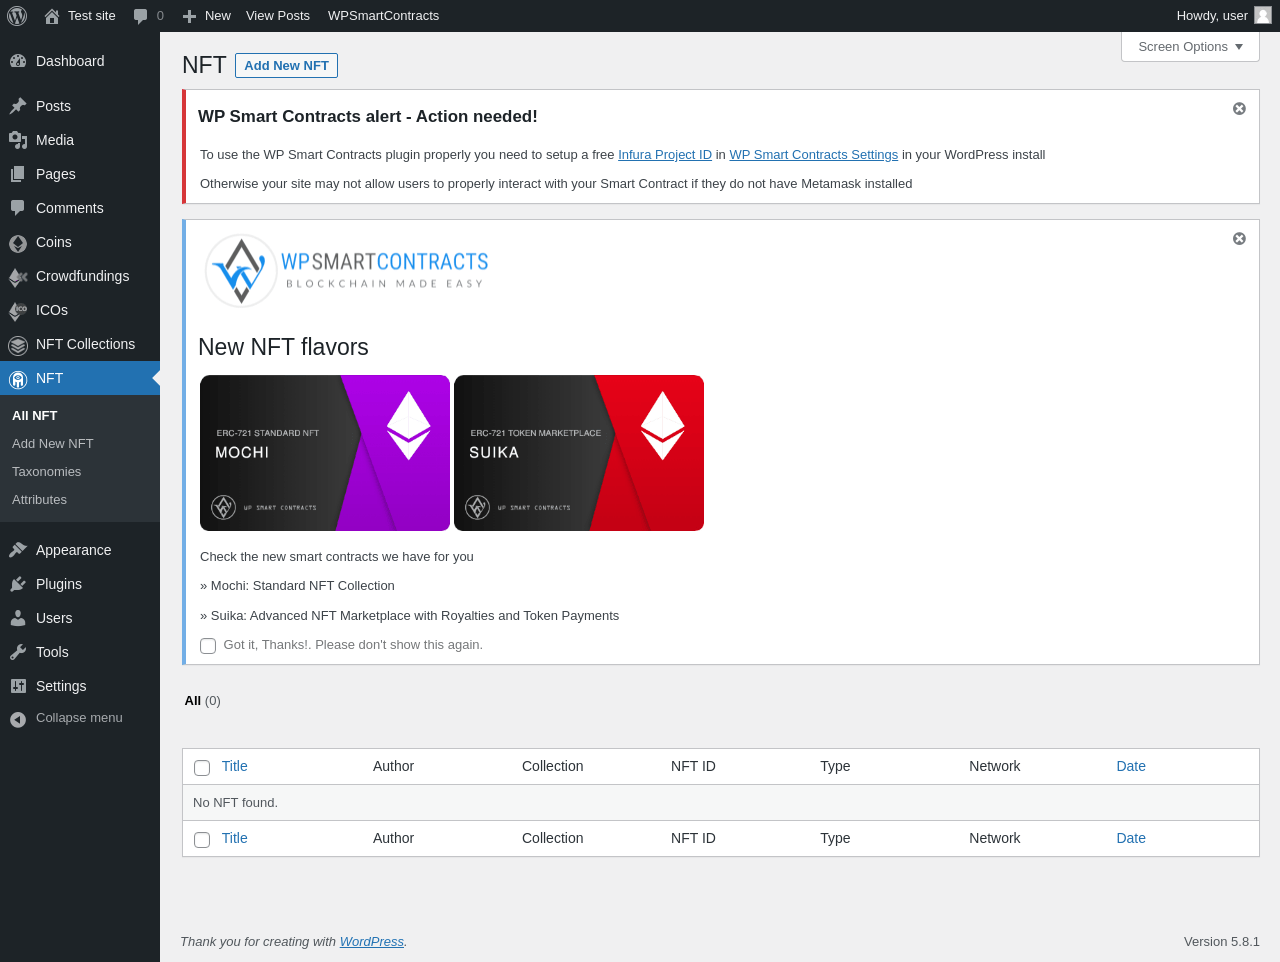Sort by Title in table footer
The width and height of the screenshot is (1280, 962).
point(234,838)
